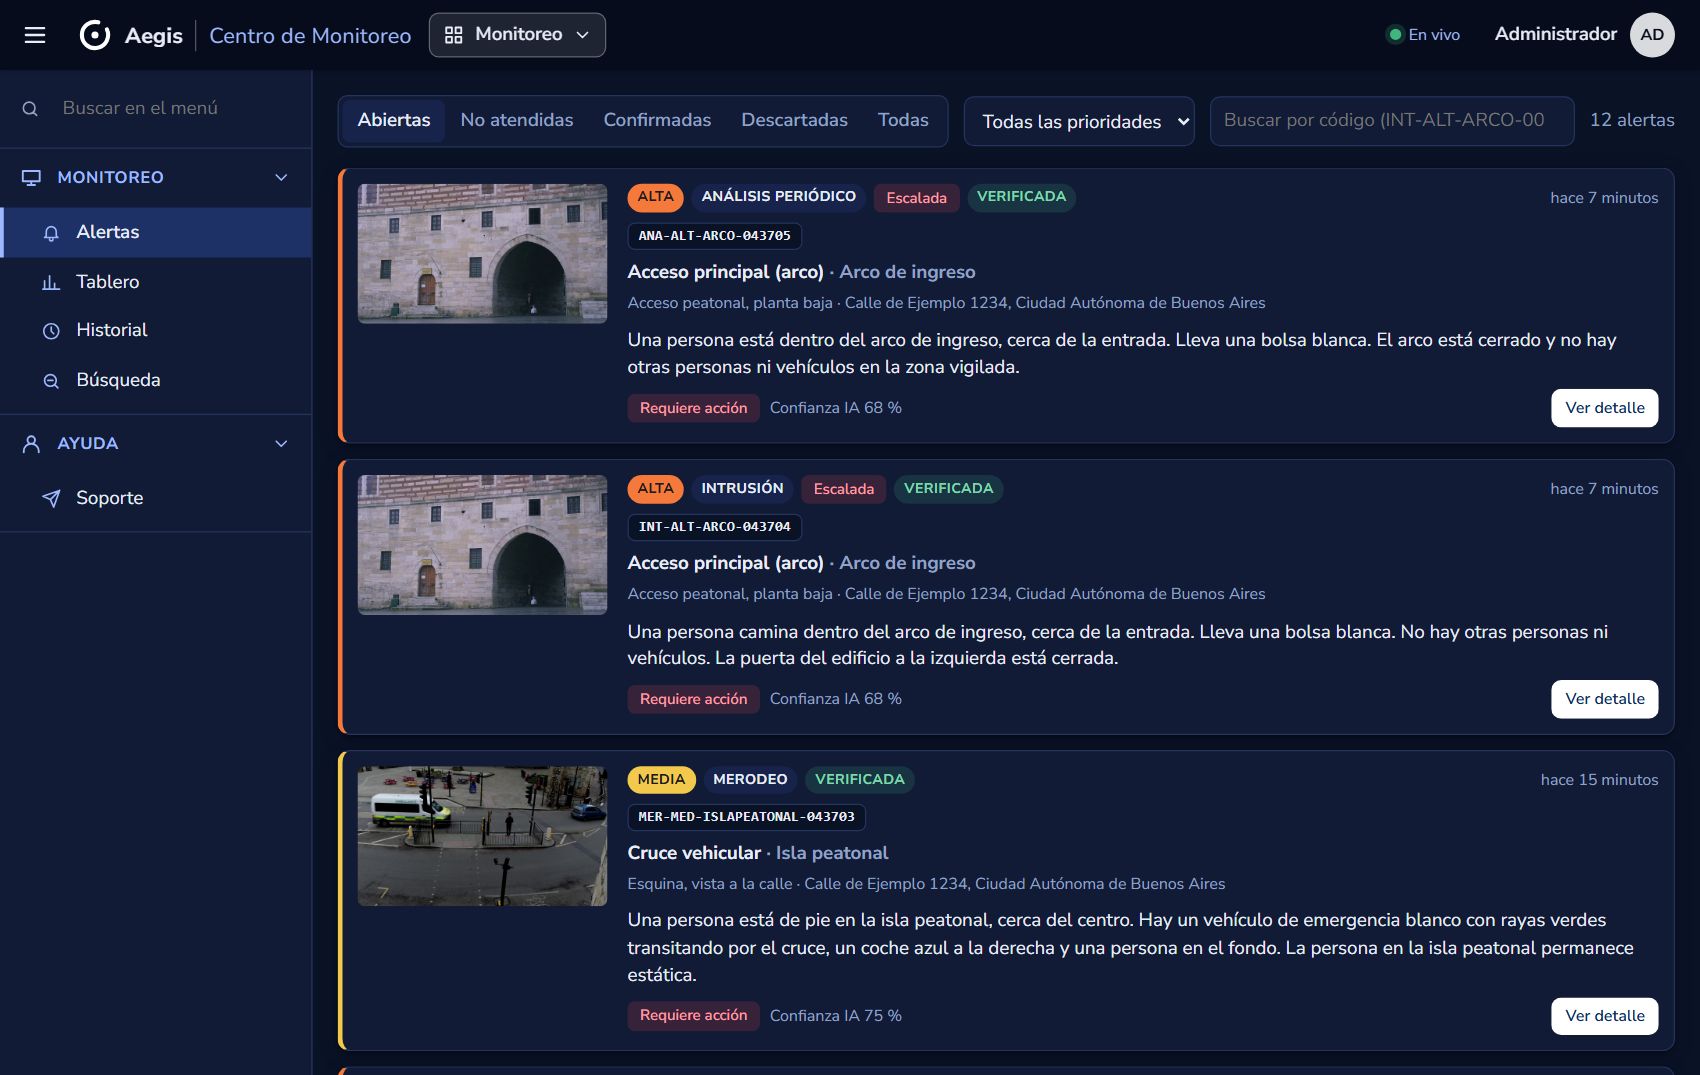Open Historial in the sidebar
The width and height of the screenshot is (1700, 1075).
tap(156, 330)
